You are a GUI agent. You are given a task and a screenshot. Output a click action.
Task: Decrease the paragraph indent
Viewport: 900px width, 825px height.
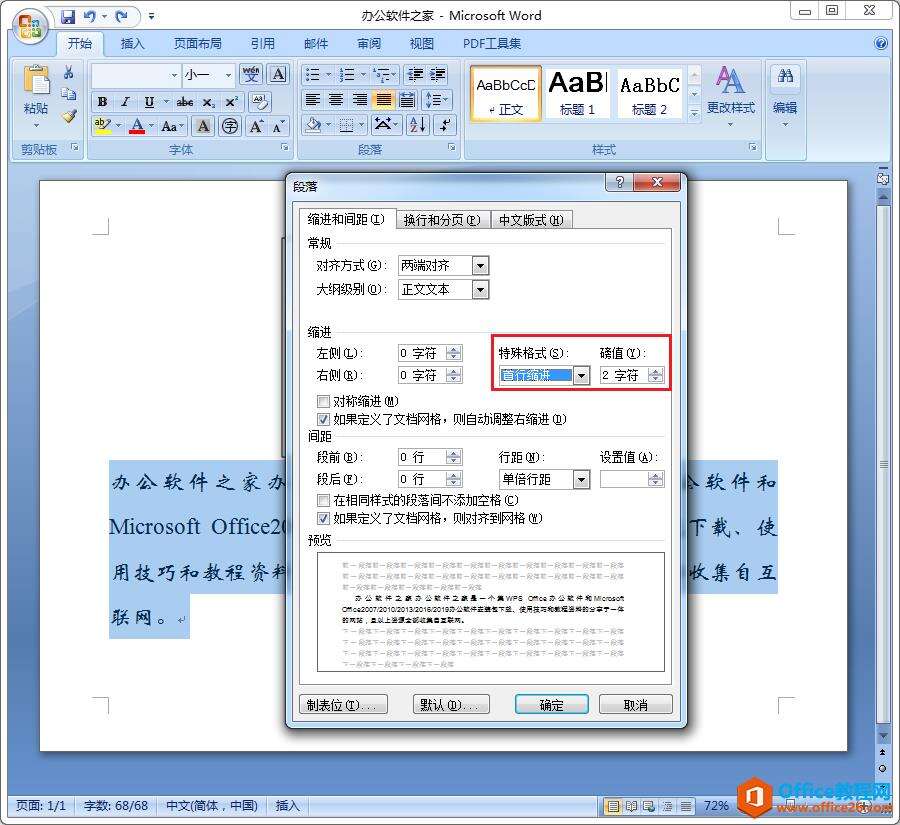(x=414, y=75)
